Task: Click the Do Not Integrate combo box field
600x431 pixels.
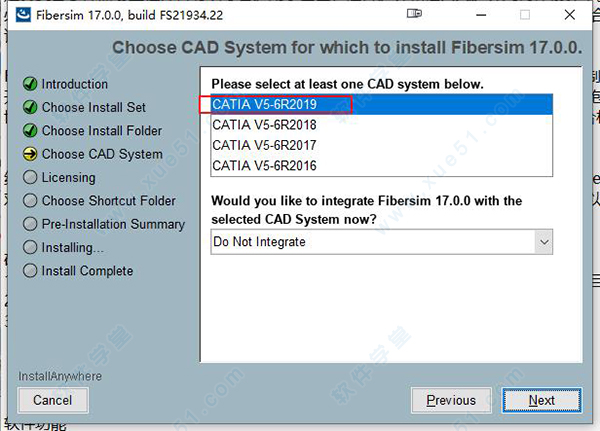Action: pyautogui.click(x=382, y=242)
